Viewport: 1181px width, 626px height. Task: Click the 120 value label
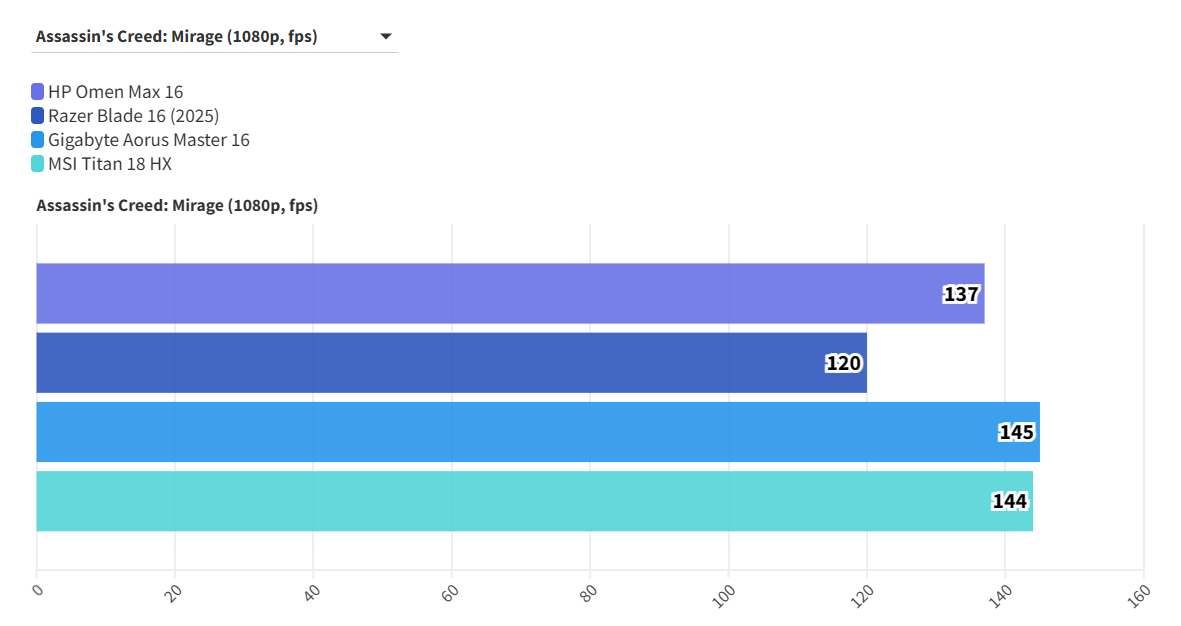pyautogui.click(x=843, y=363)
